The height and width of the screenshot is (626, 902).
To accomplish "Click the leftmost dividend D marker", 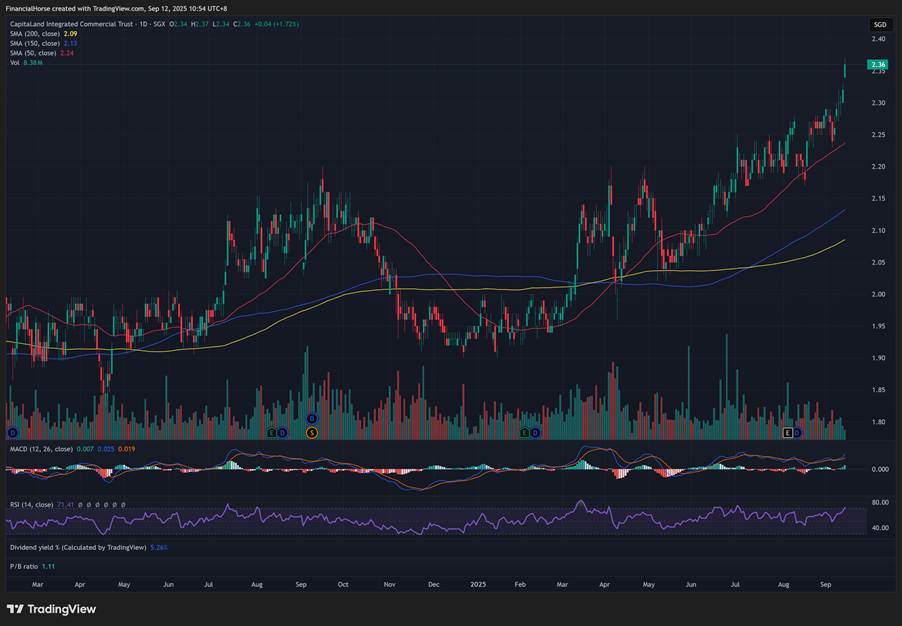I will point(12,432).
